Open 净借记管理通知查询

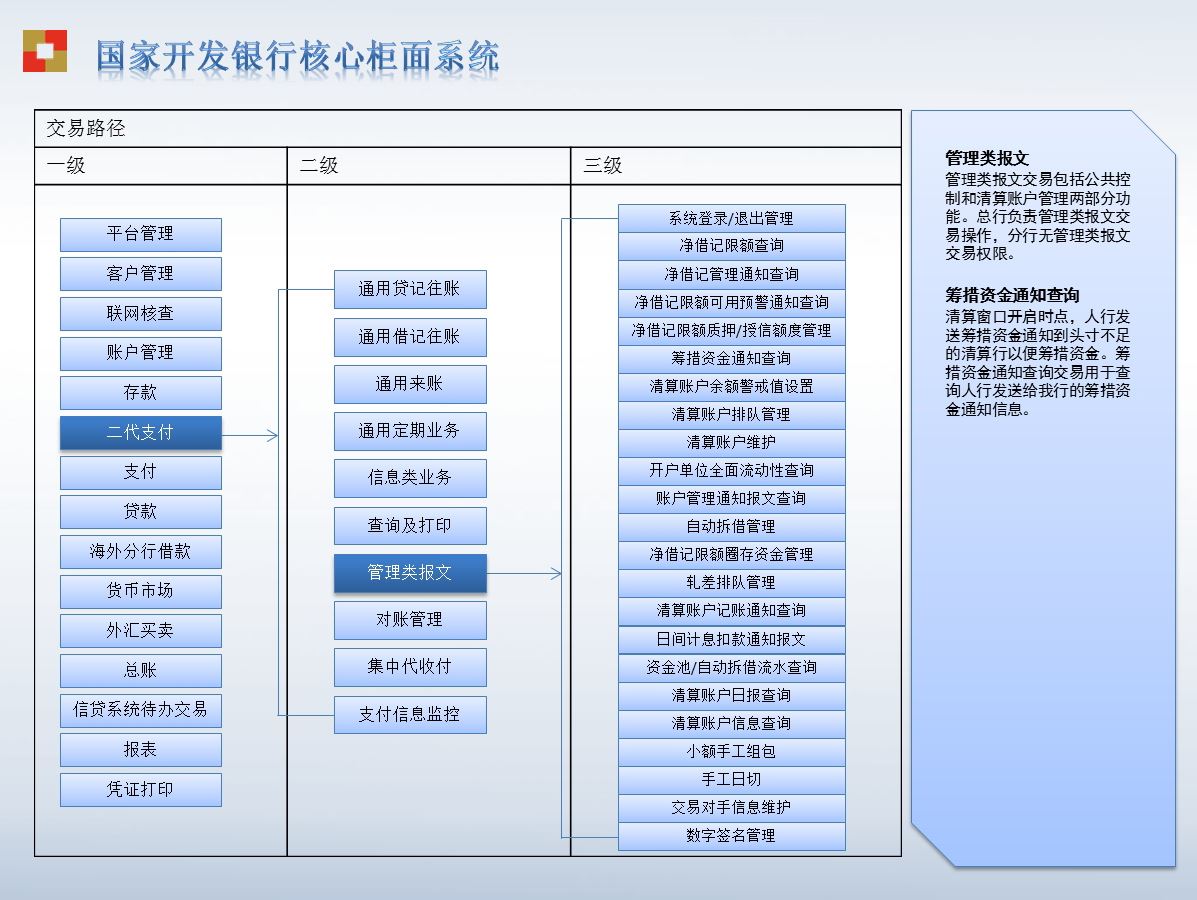coord(731,274)
